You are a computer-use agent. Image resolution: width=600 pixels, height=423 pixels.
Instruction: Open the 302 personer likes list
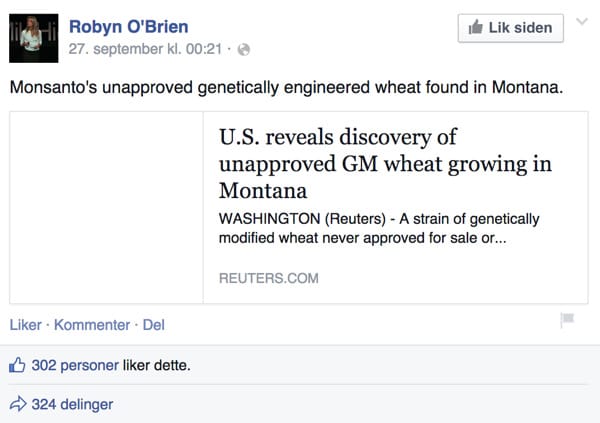coord(75,365)
